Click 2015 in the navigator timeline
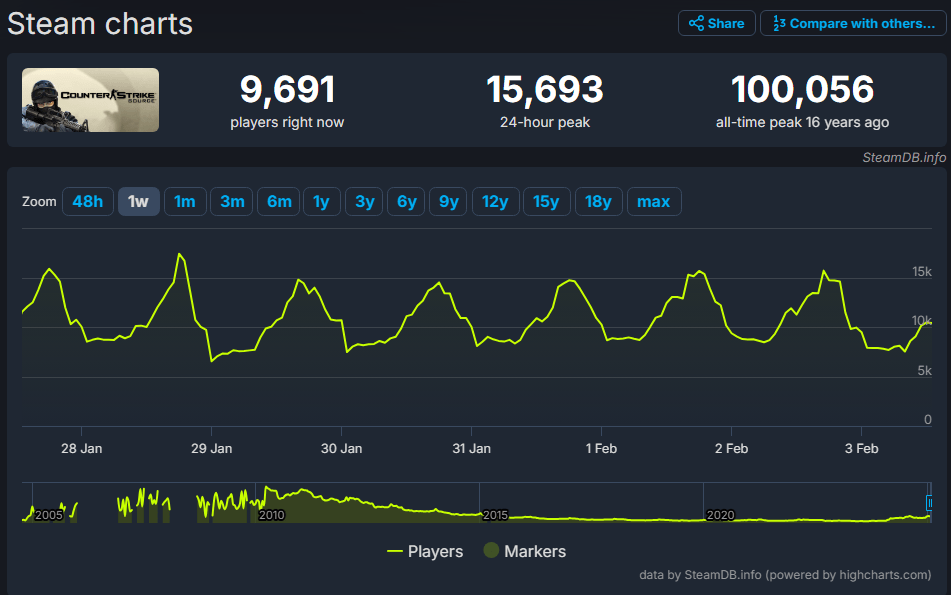The width and height of the screenshot is (951, 595). point(495,515)
